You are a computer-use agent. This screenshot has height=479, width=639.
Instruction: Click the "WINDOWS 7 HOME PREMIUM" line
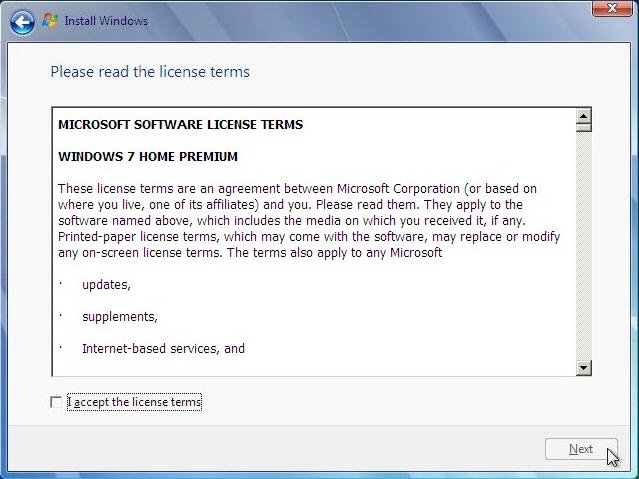(148, 157)
